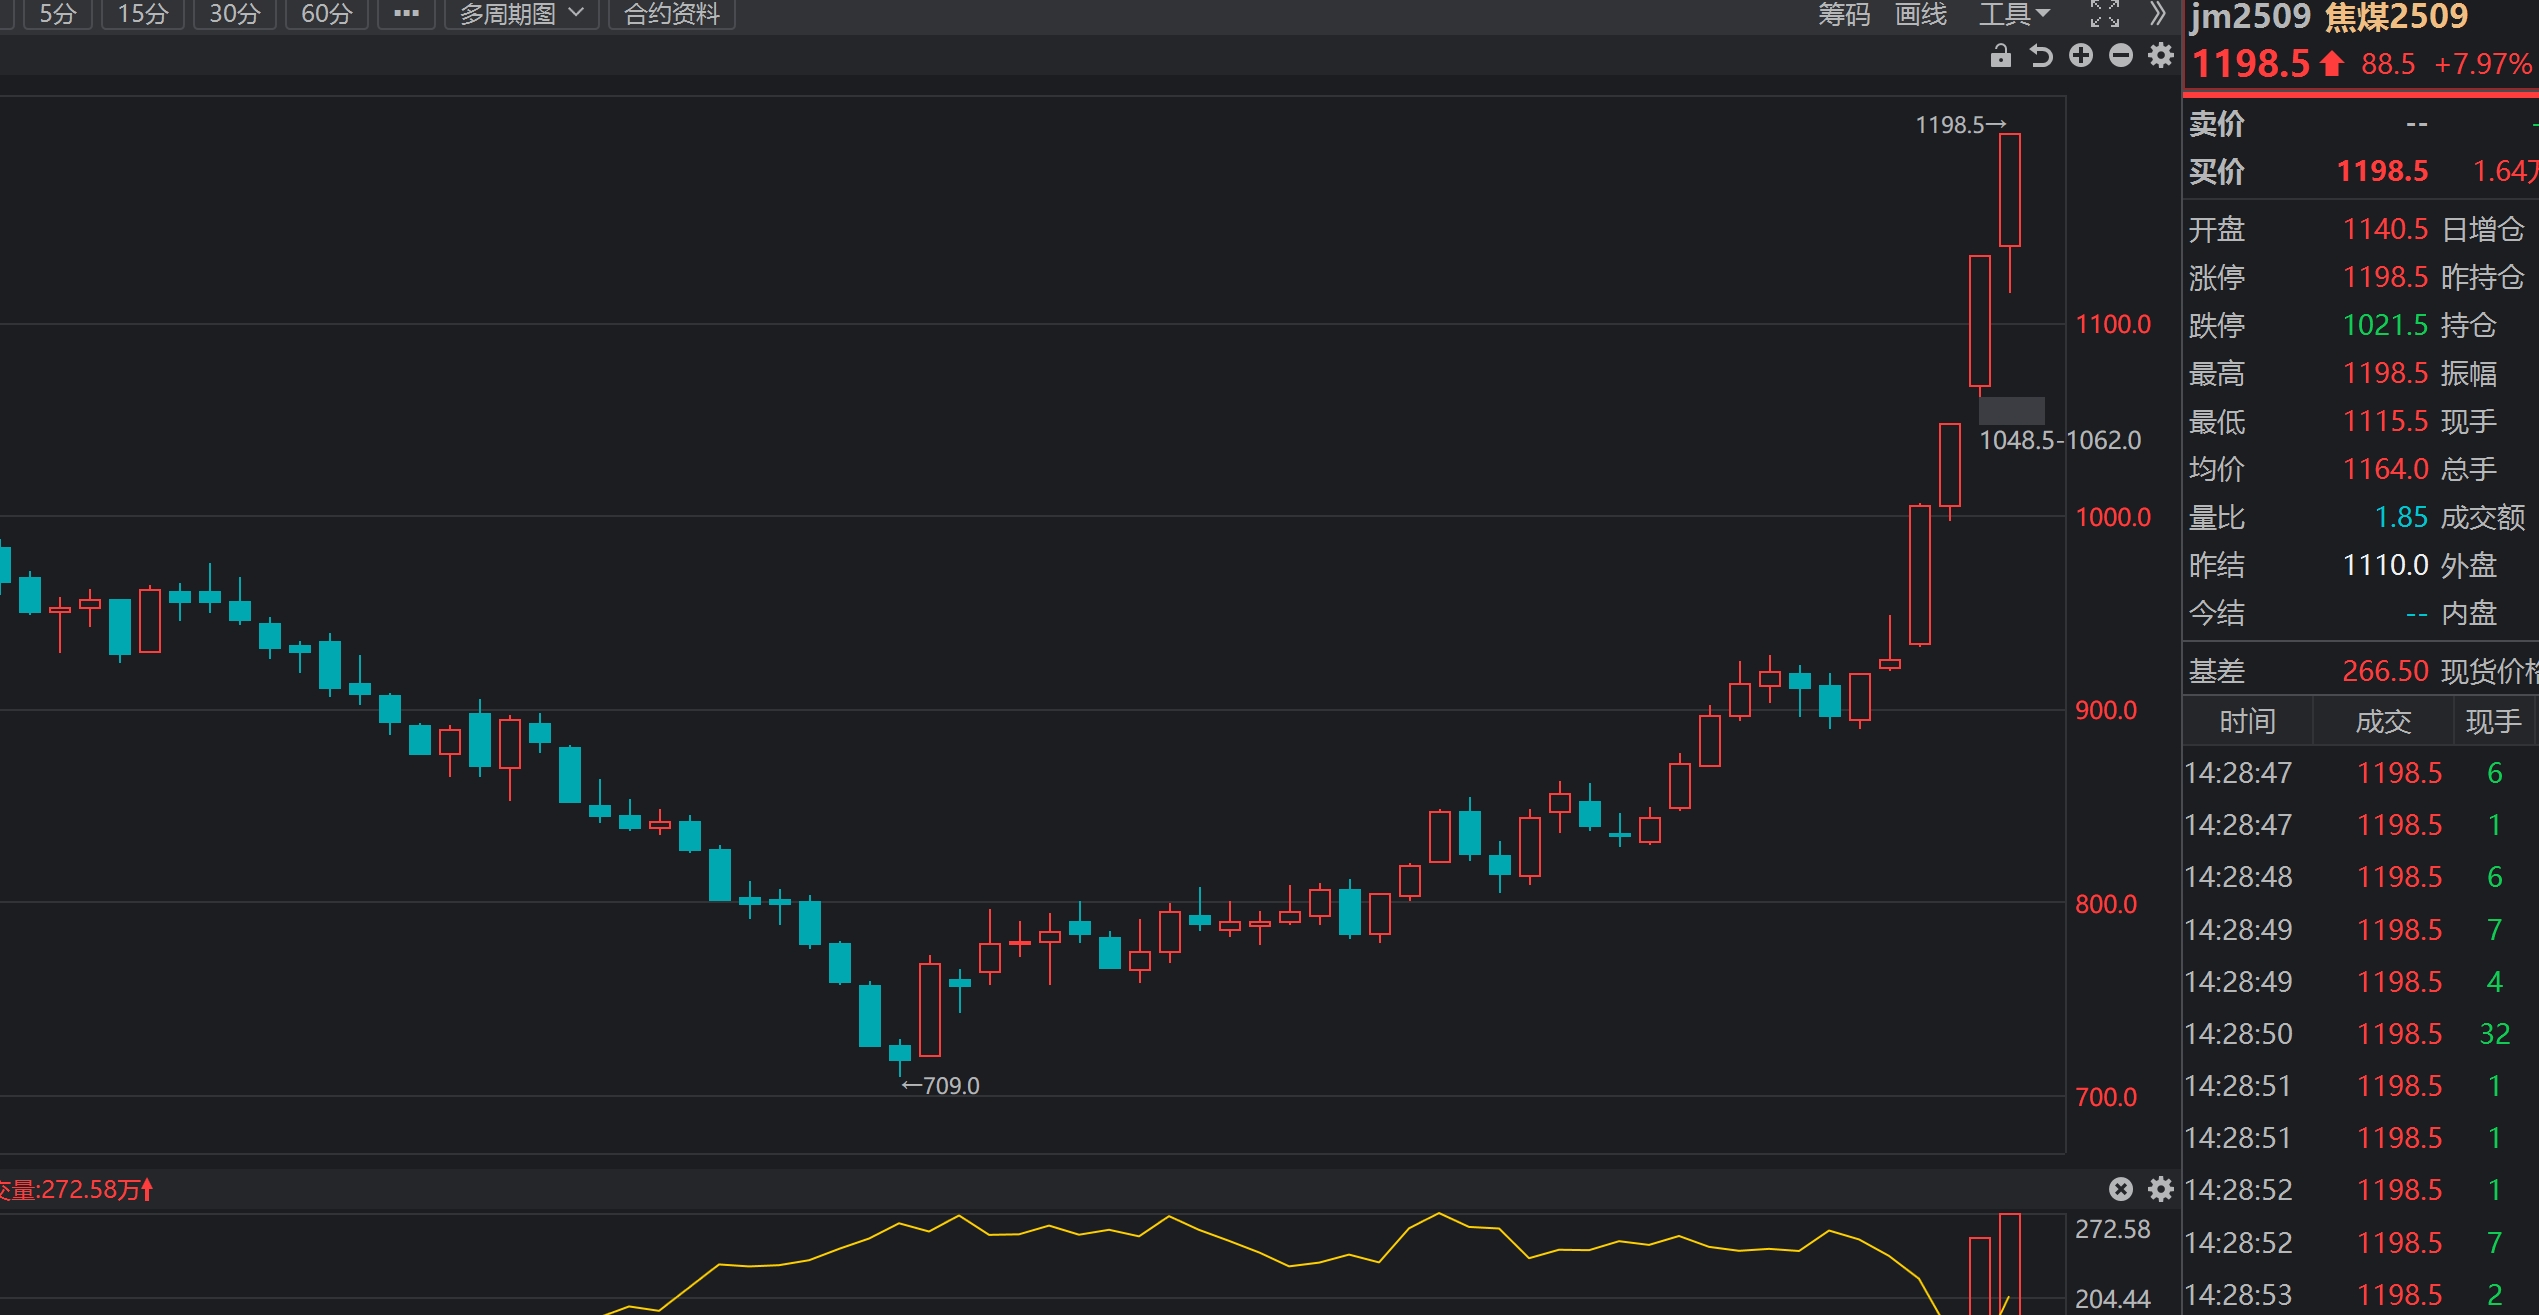Switch to 60分 period tab

click(326, 14)
